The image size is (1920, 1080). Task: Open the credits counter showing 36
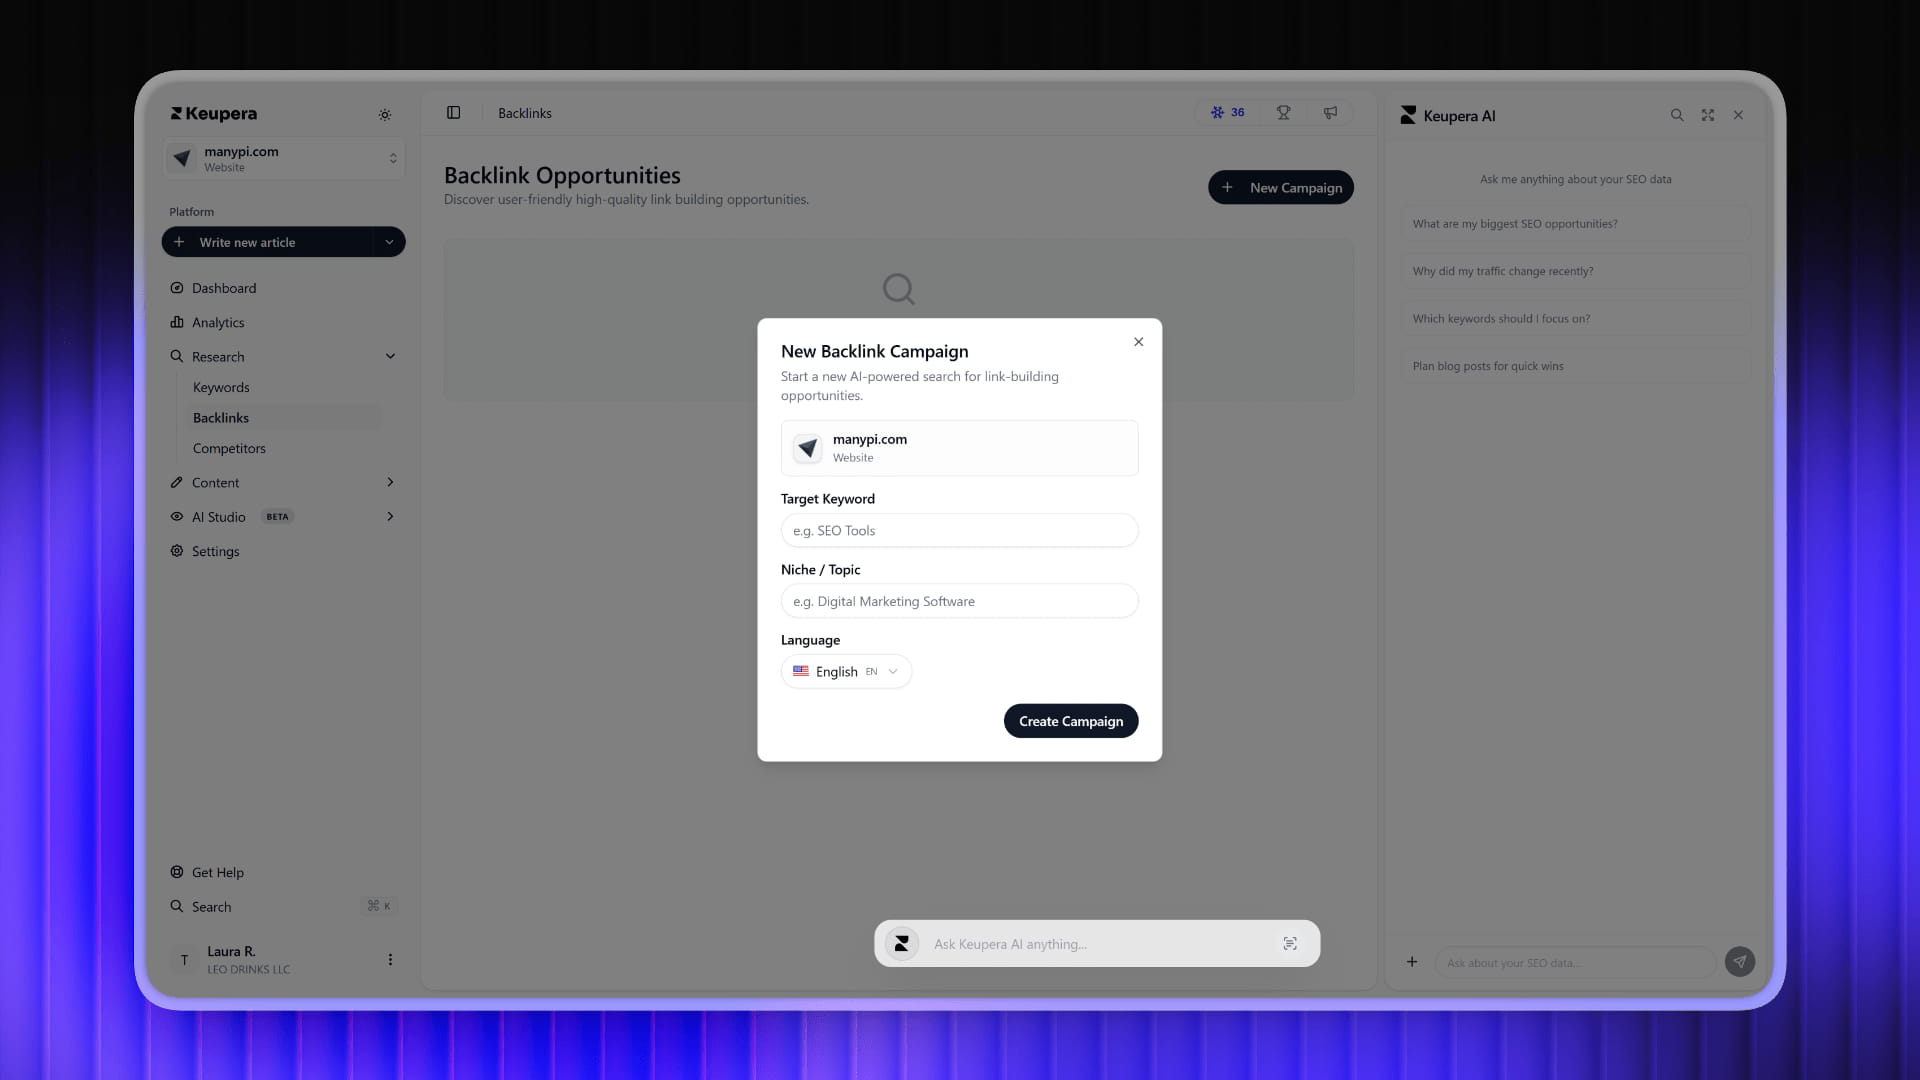click(1228, 112)
